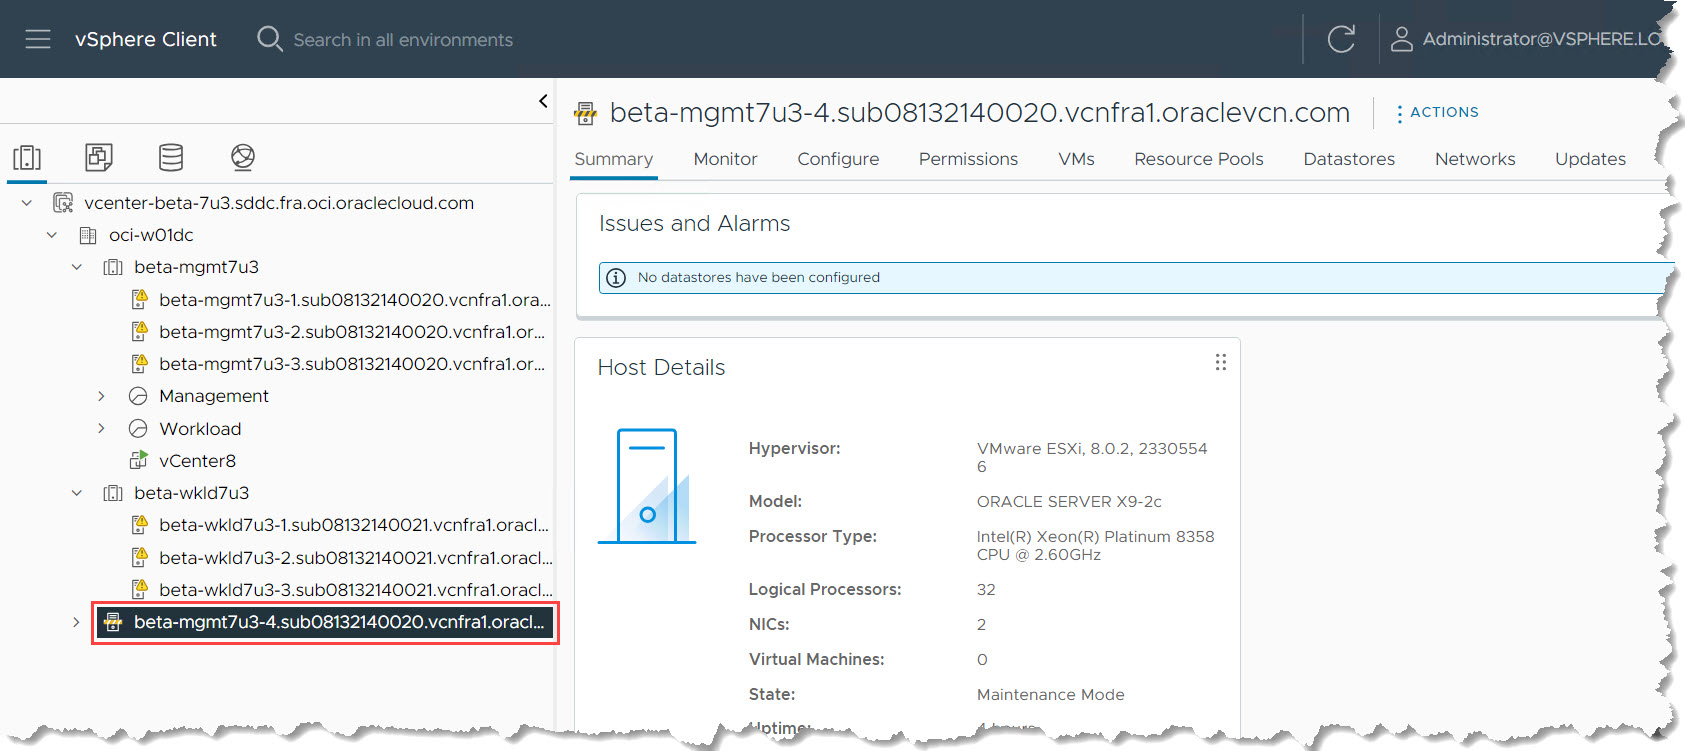Open the Actions dropdown menu

point(1438,113)
